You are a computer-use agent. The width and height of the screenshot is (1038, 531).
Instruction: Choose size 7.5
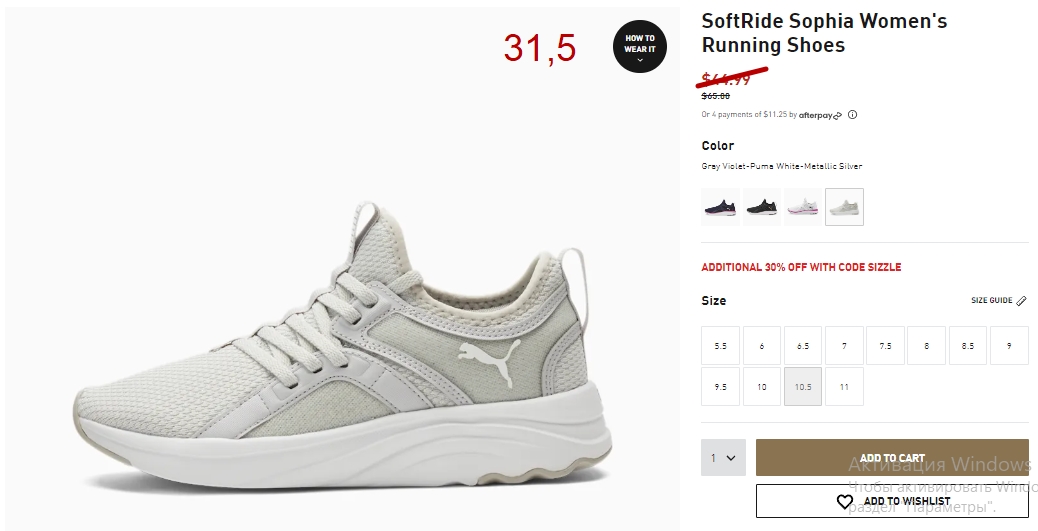tap(885, 346)
